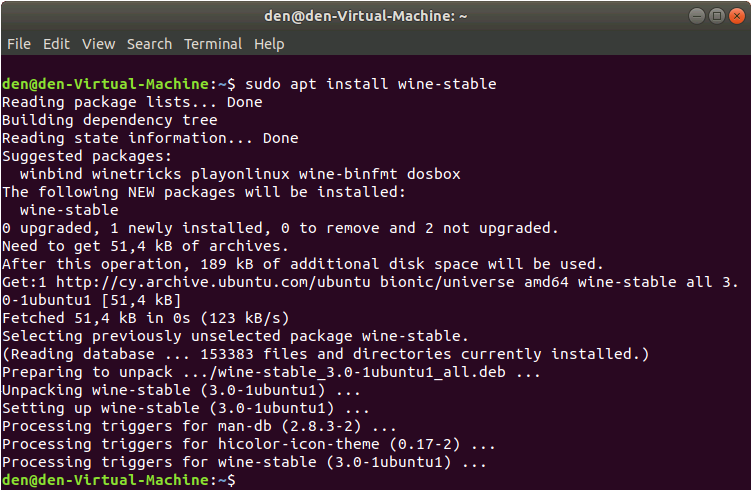Viewport: 753px width, 491px height.
Task: Click the hicolor-icon-theme trigger line
Action: click(248, 444)
